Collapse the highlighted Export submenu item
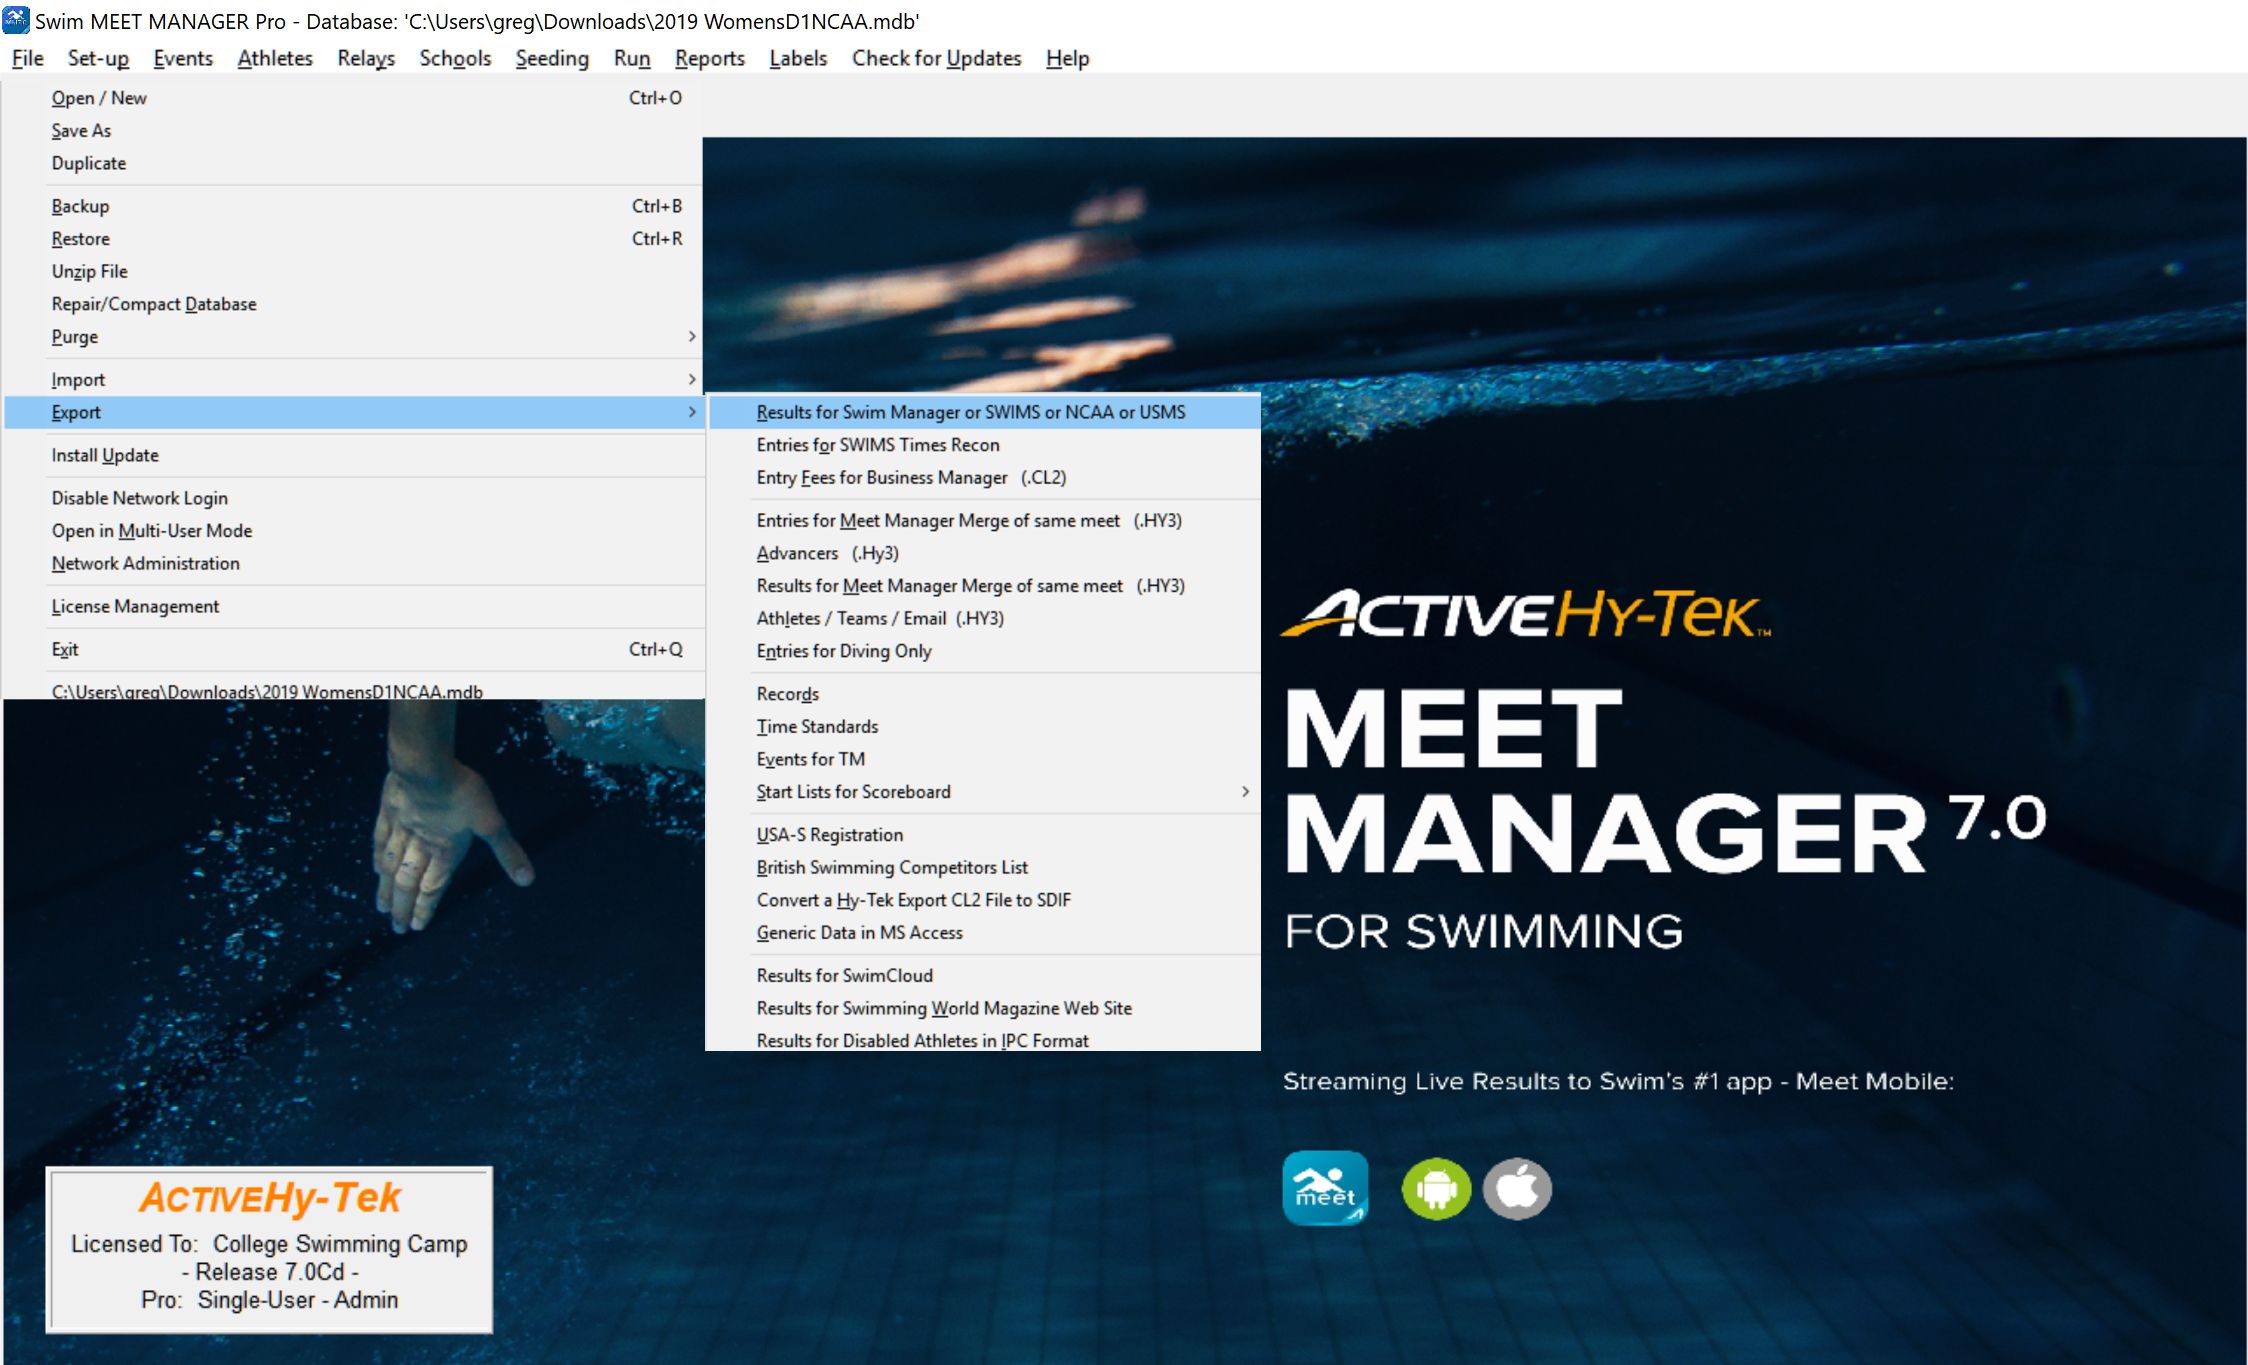Viewport: 2248px width, 1365px height. tap(354, 412)
